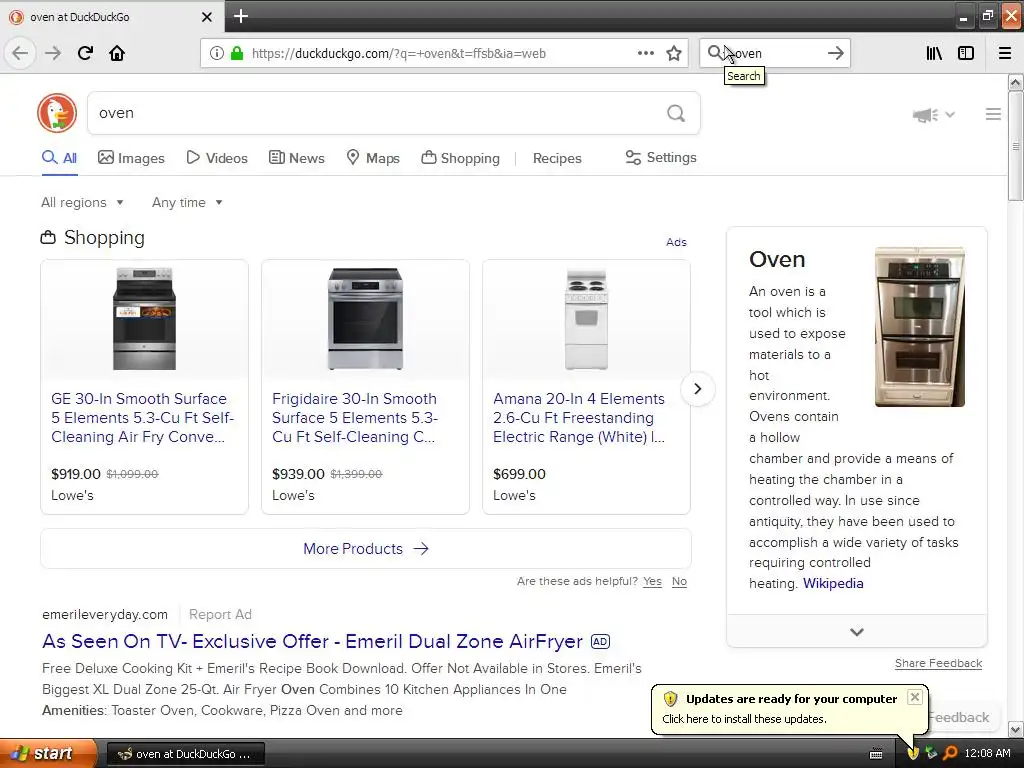Run search with toolbar search-box arrow
1024x768 pixels.
[x=835, y=53]
